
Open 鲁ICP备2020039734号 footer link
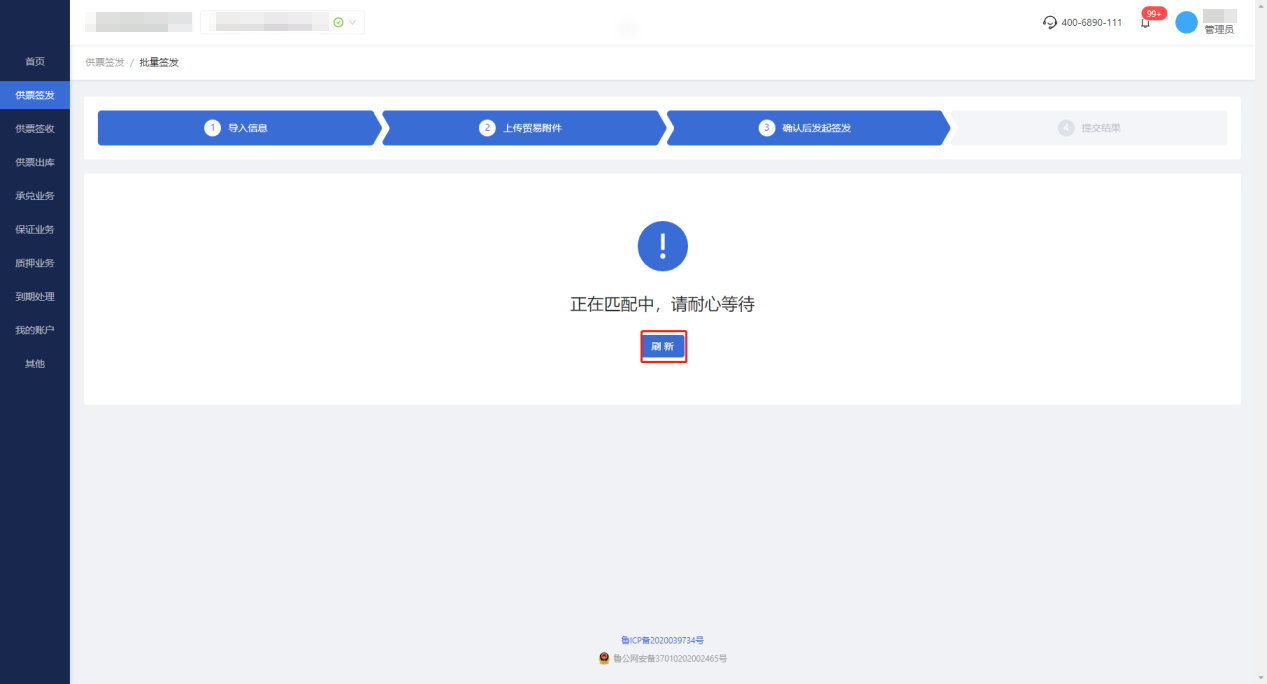[x=663, y=640]
